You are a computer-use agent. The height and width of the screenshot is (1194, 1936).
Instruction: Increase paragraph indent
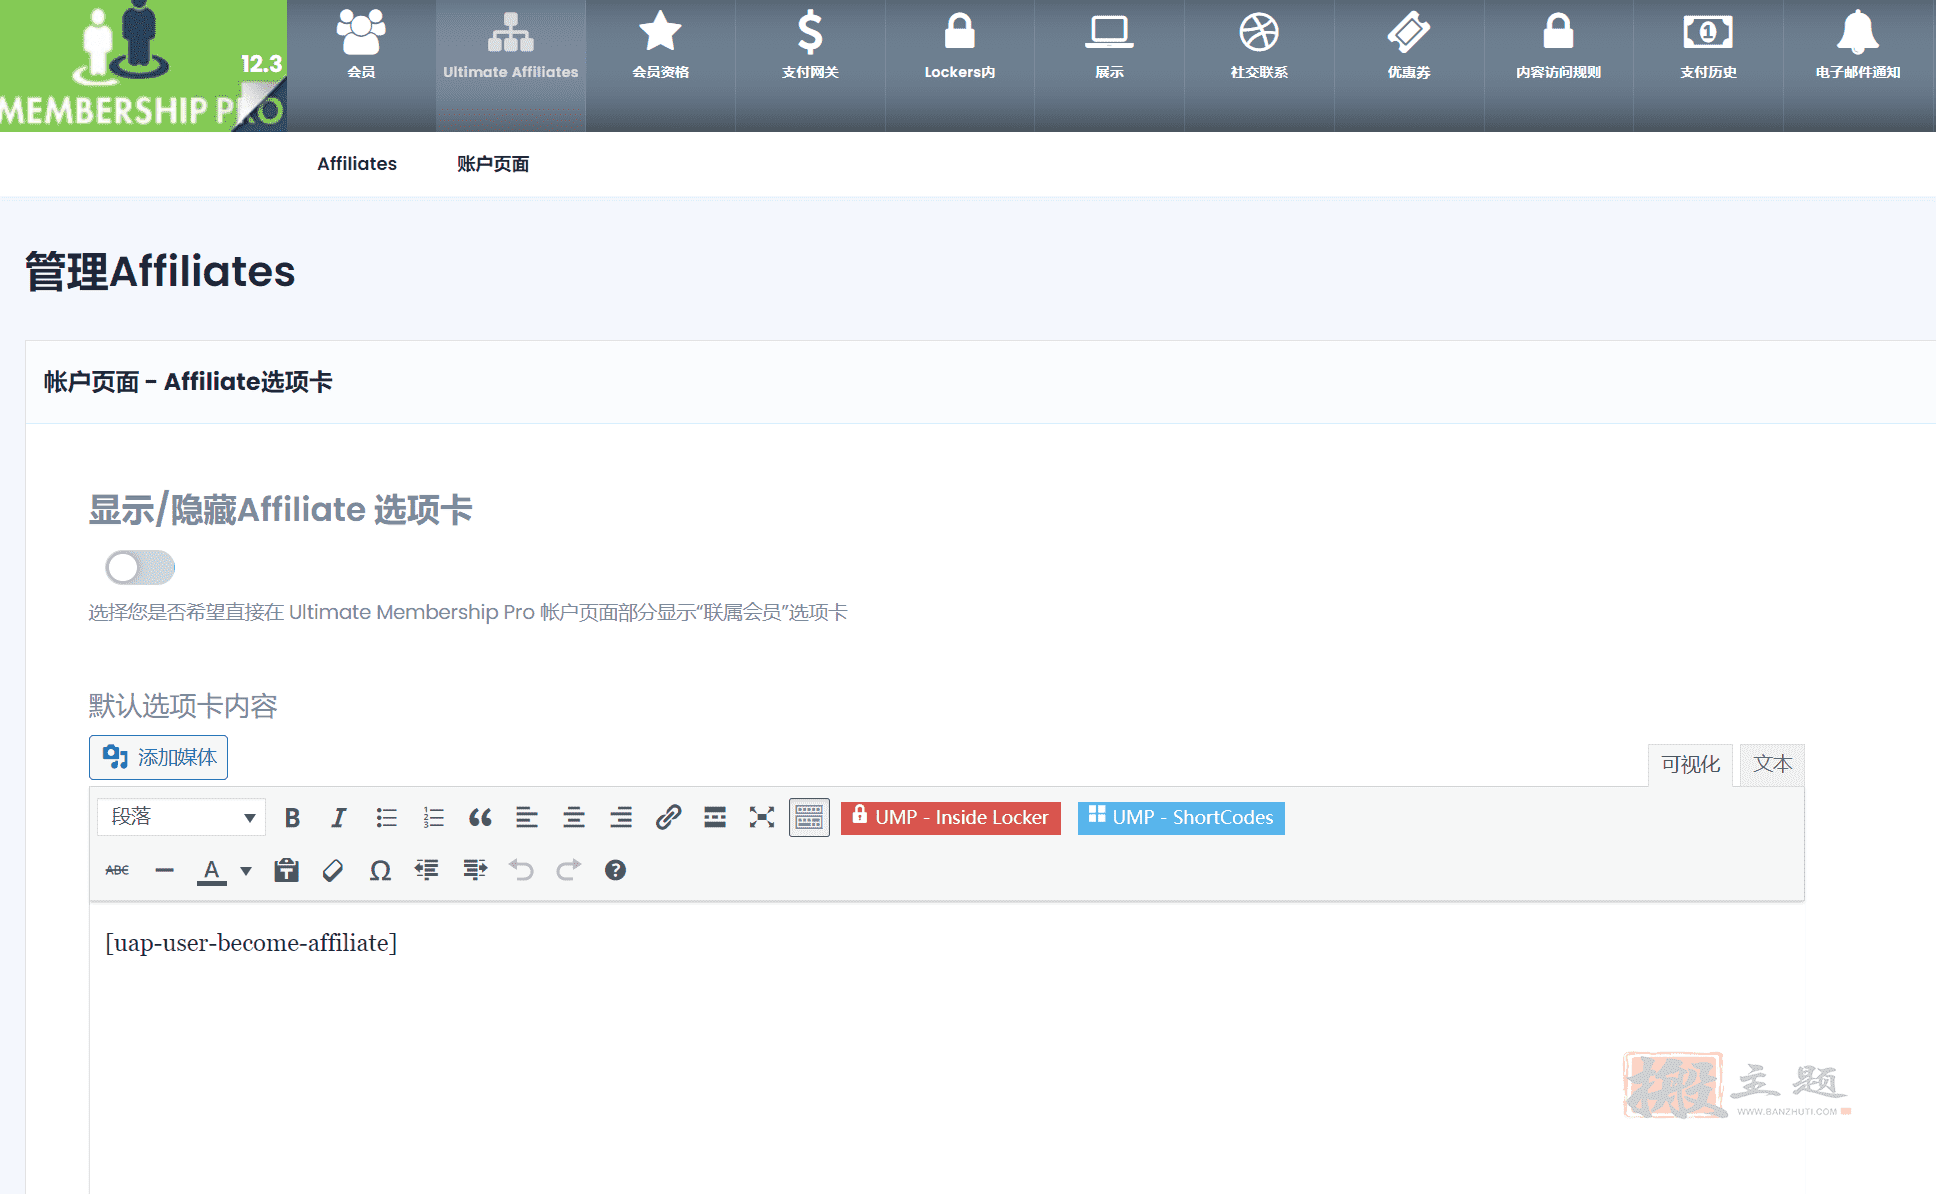tap(475, 870)
